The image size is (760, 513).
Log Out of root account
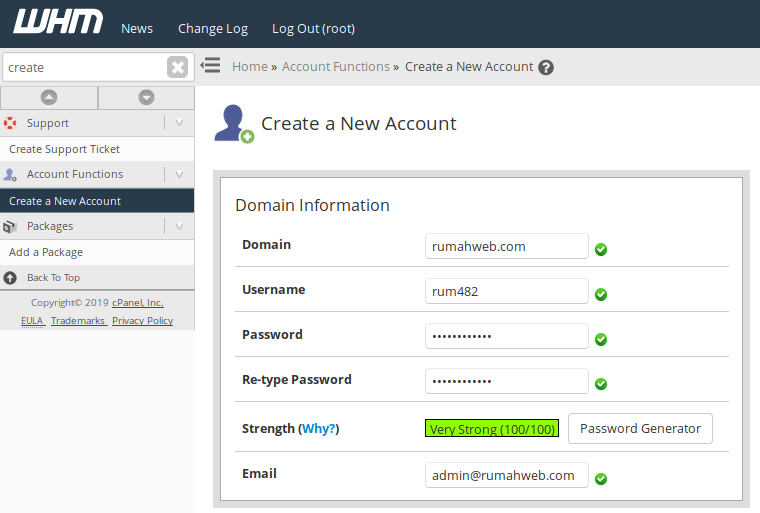[313, 29]
